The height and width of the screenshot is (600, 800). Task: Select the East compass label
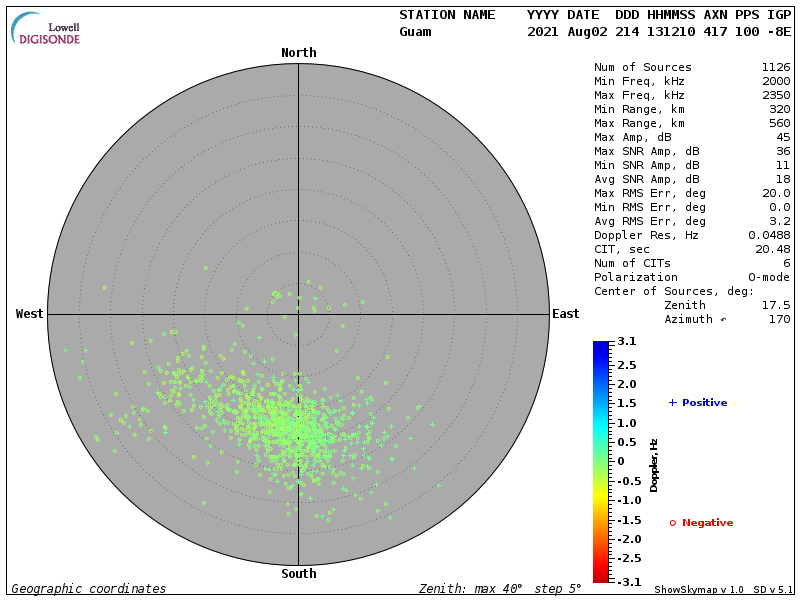point(565,314)
